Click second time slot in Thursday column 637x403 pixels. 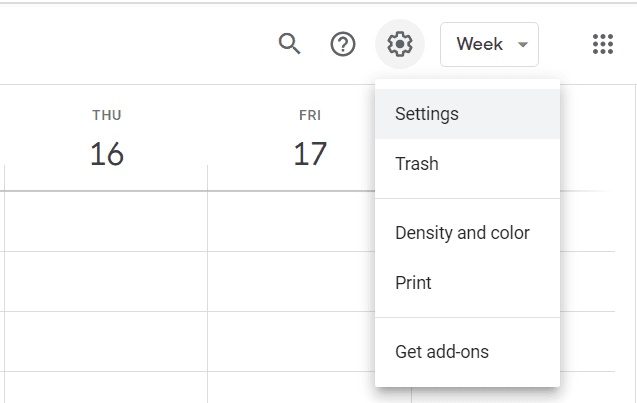click(106, 281)
